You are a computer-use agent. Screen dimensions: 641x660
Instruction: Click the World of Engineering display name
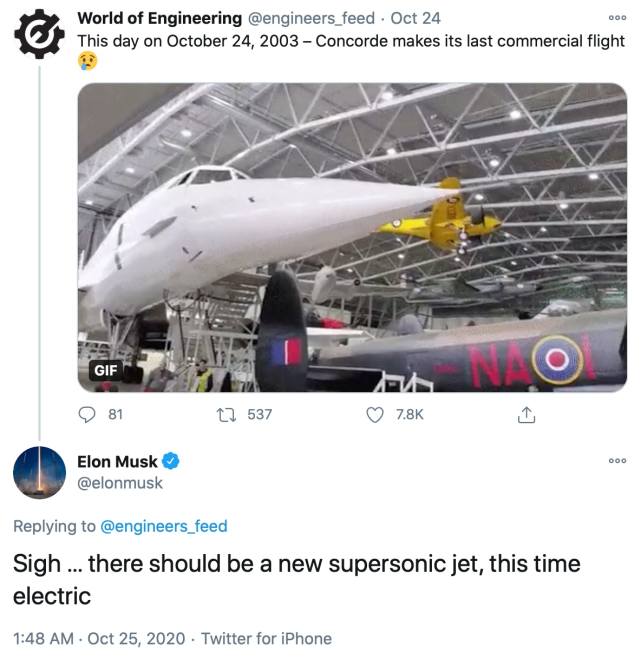(x=160, y=18)
